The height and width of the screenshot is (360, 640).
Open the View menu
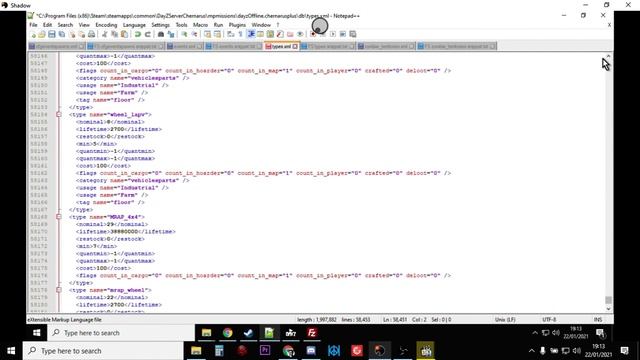click(x=84, y=25)
